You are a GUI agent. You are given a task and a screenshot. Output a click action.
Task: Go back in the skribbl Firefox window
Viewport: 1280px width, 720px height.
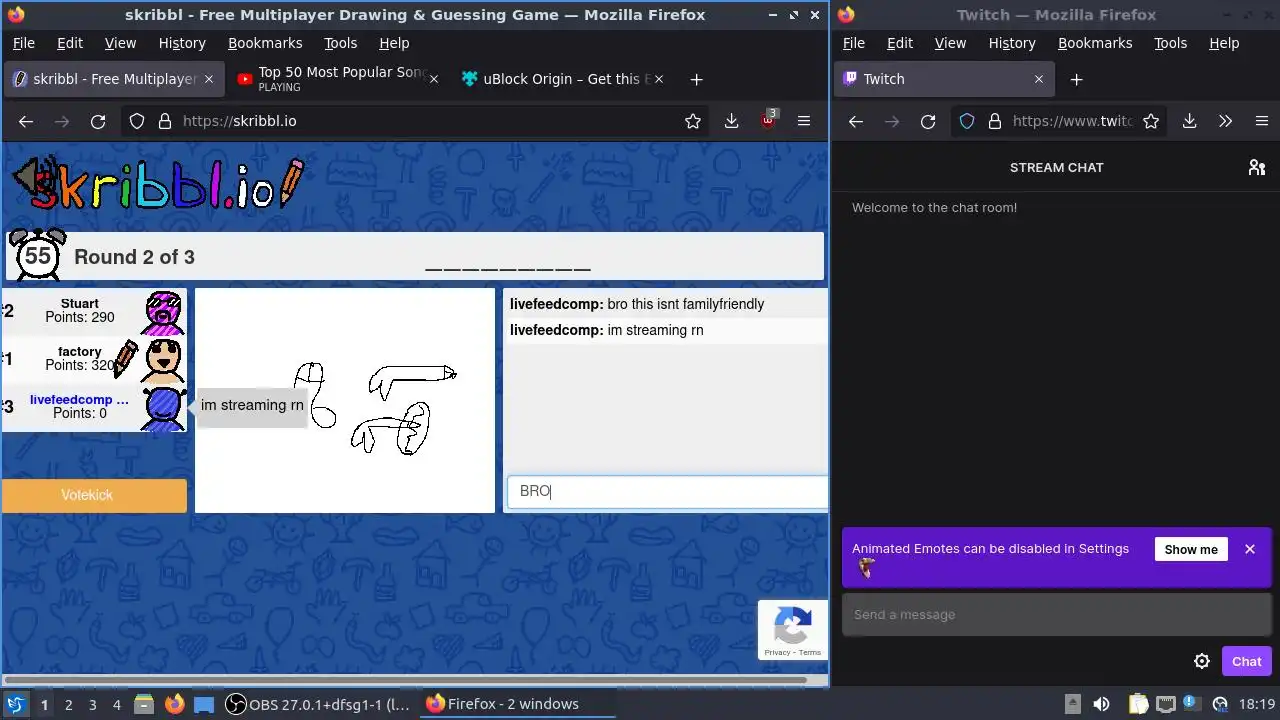26,121
